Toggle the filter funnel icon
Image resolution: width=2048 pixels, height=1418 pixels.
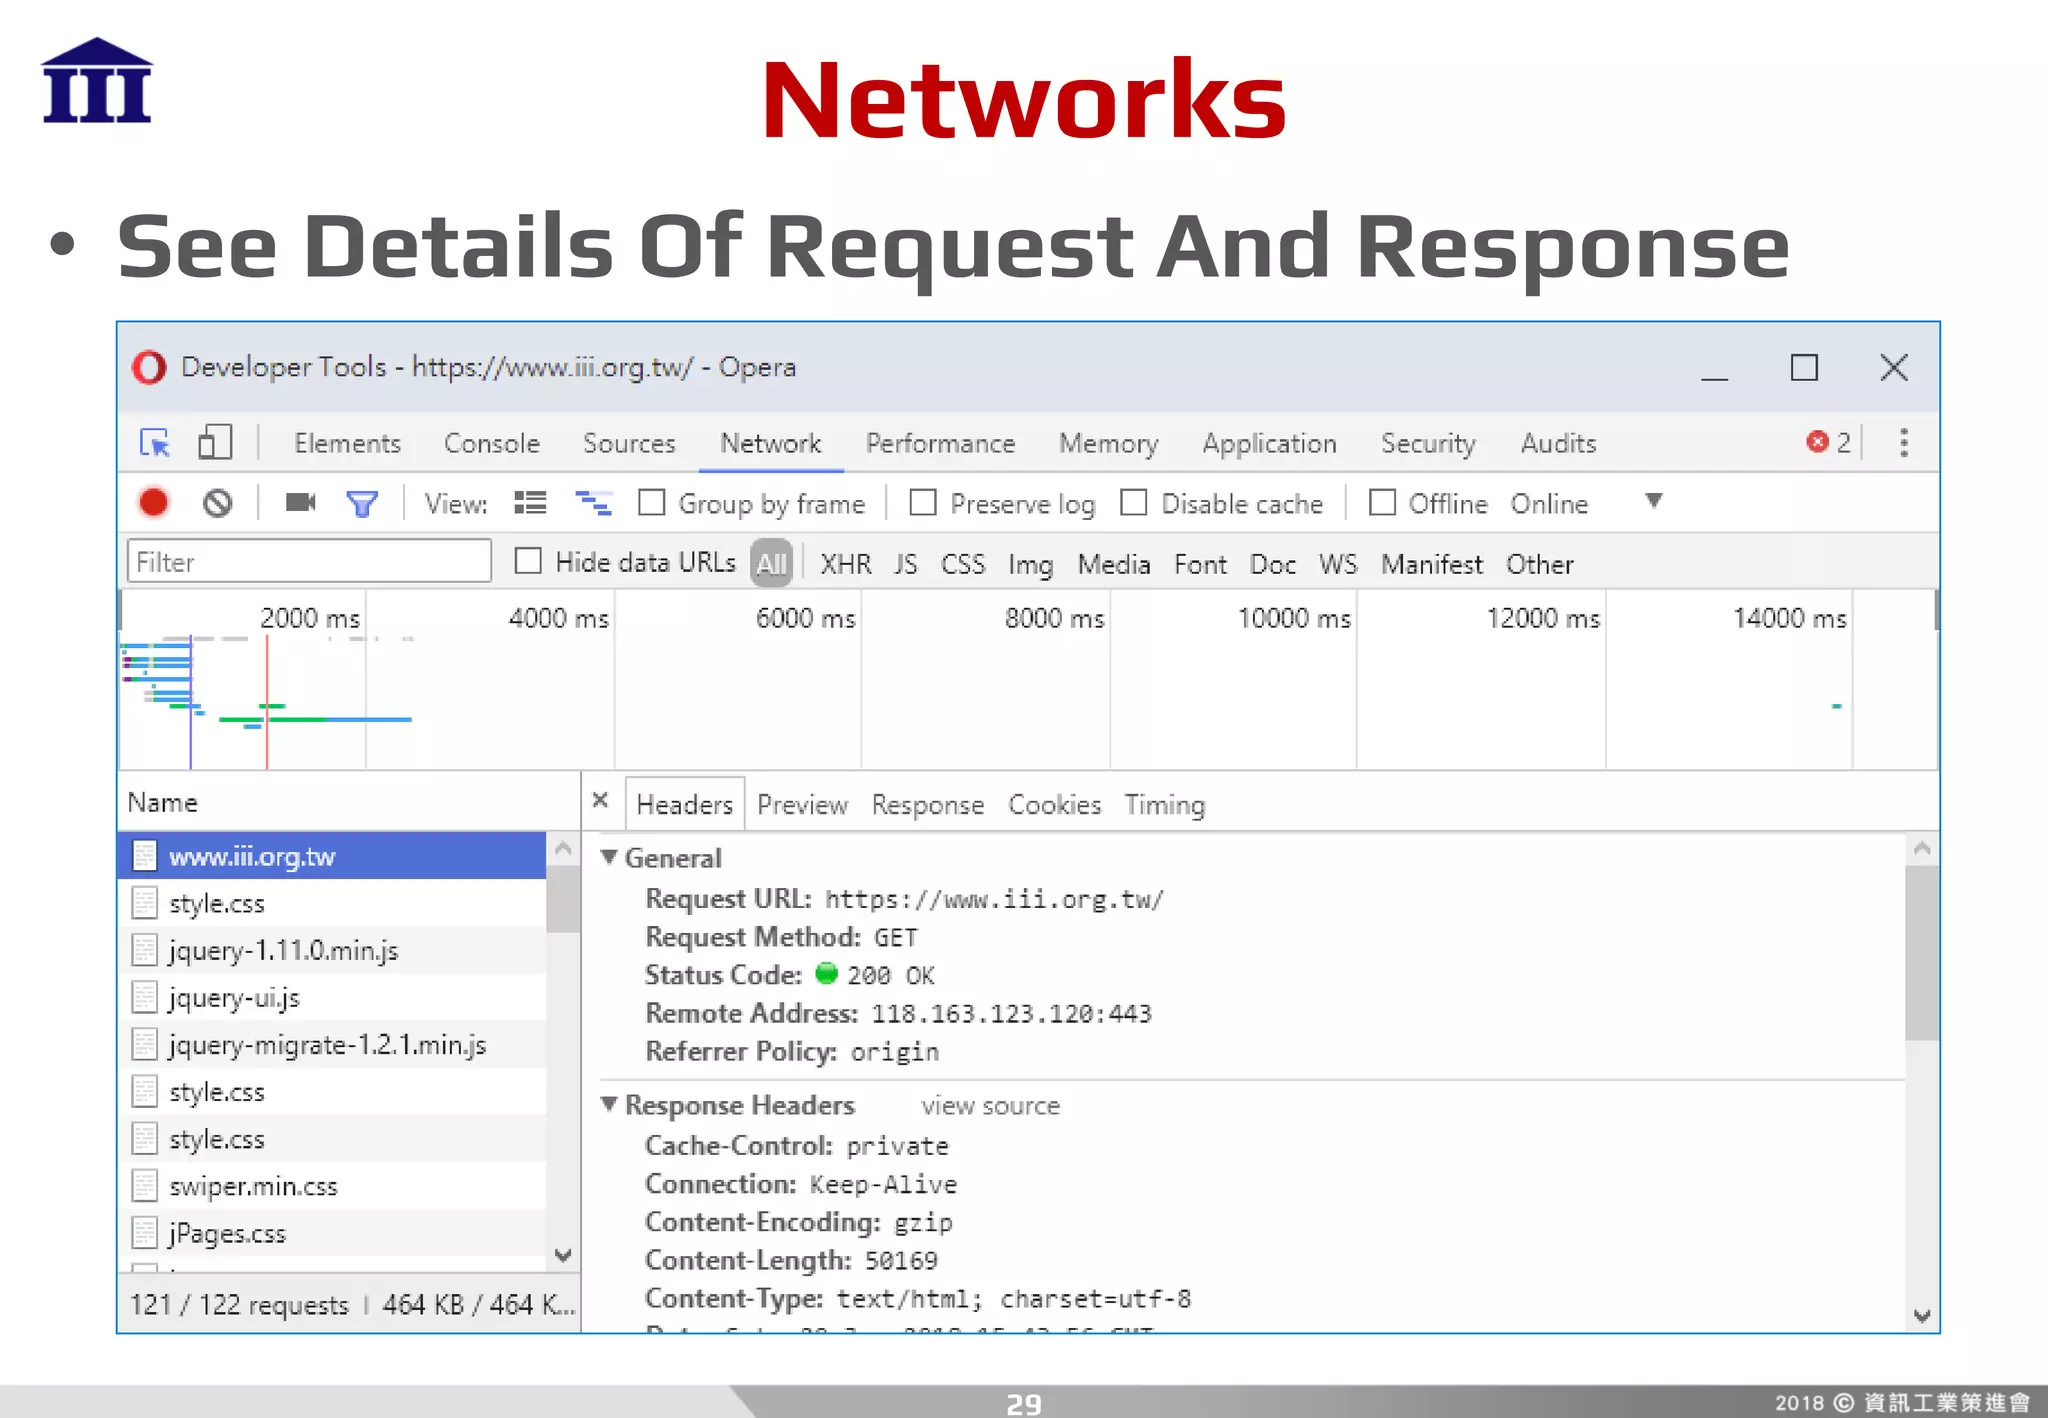(x=362, y=503)
